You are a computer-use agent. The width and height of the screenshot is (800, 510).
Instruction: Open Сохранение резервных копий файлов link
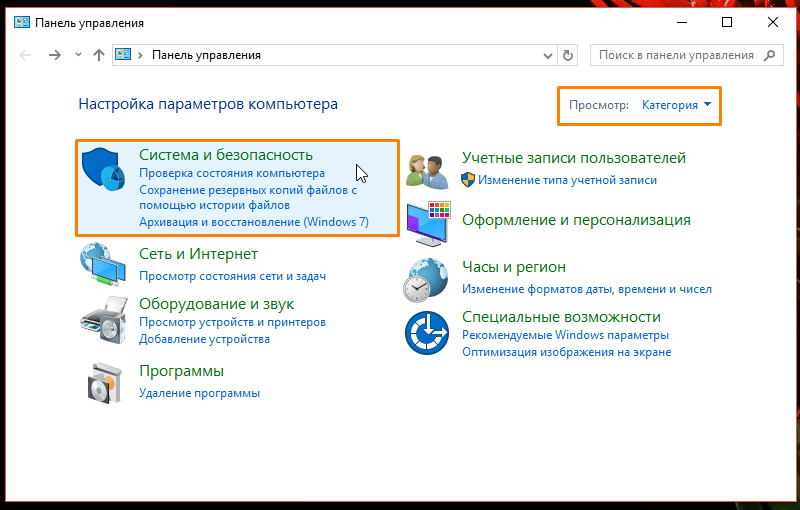click(x=248, y=197)
